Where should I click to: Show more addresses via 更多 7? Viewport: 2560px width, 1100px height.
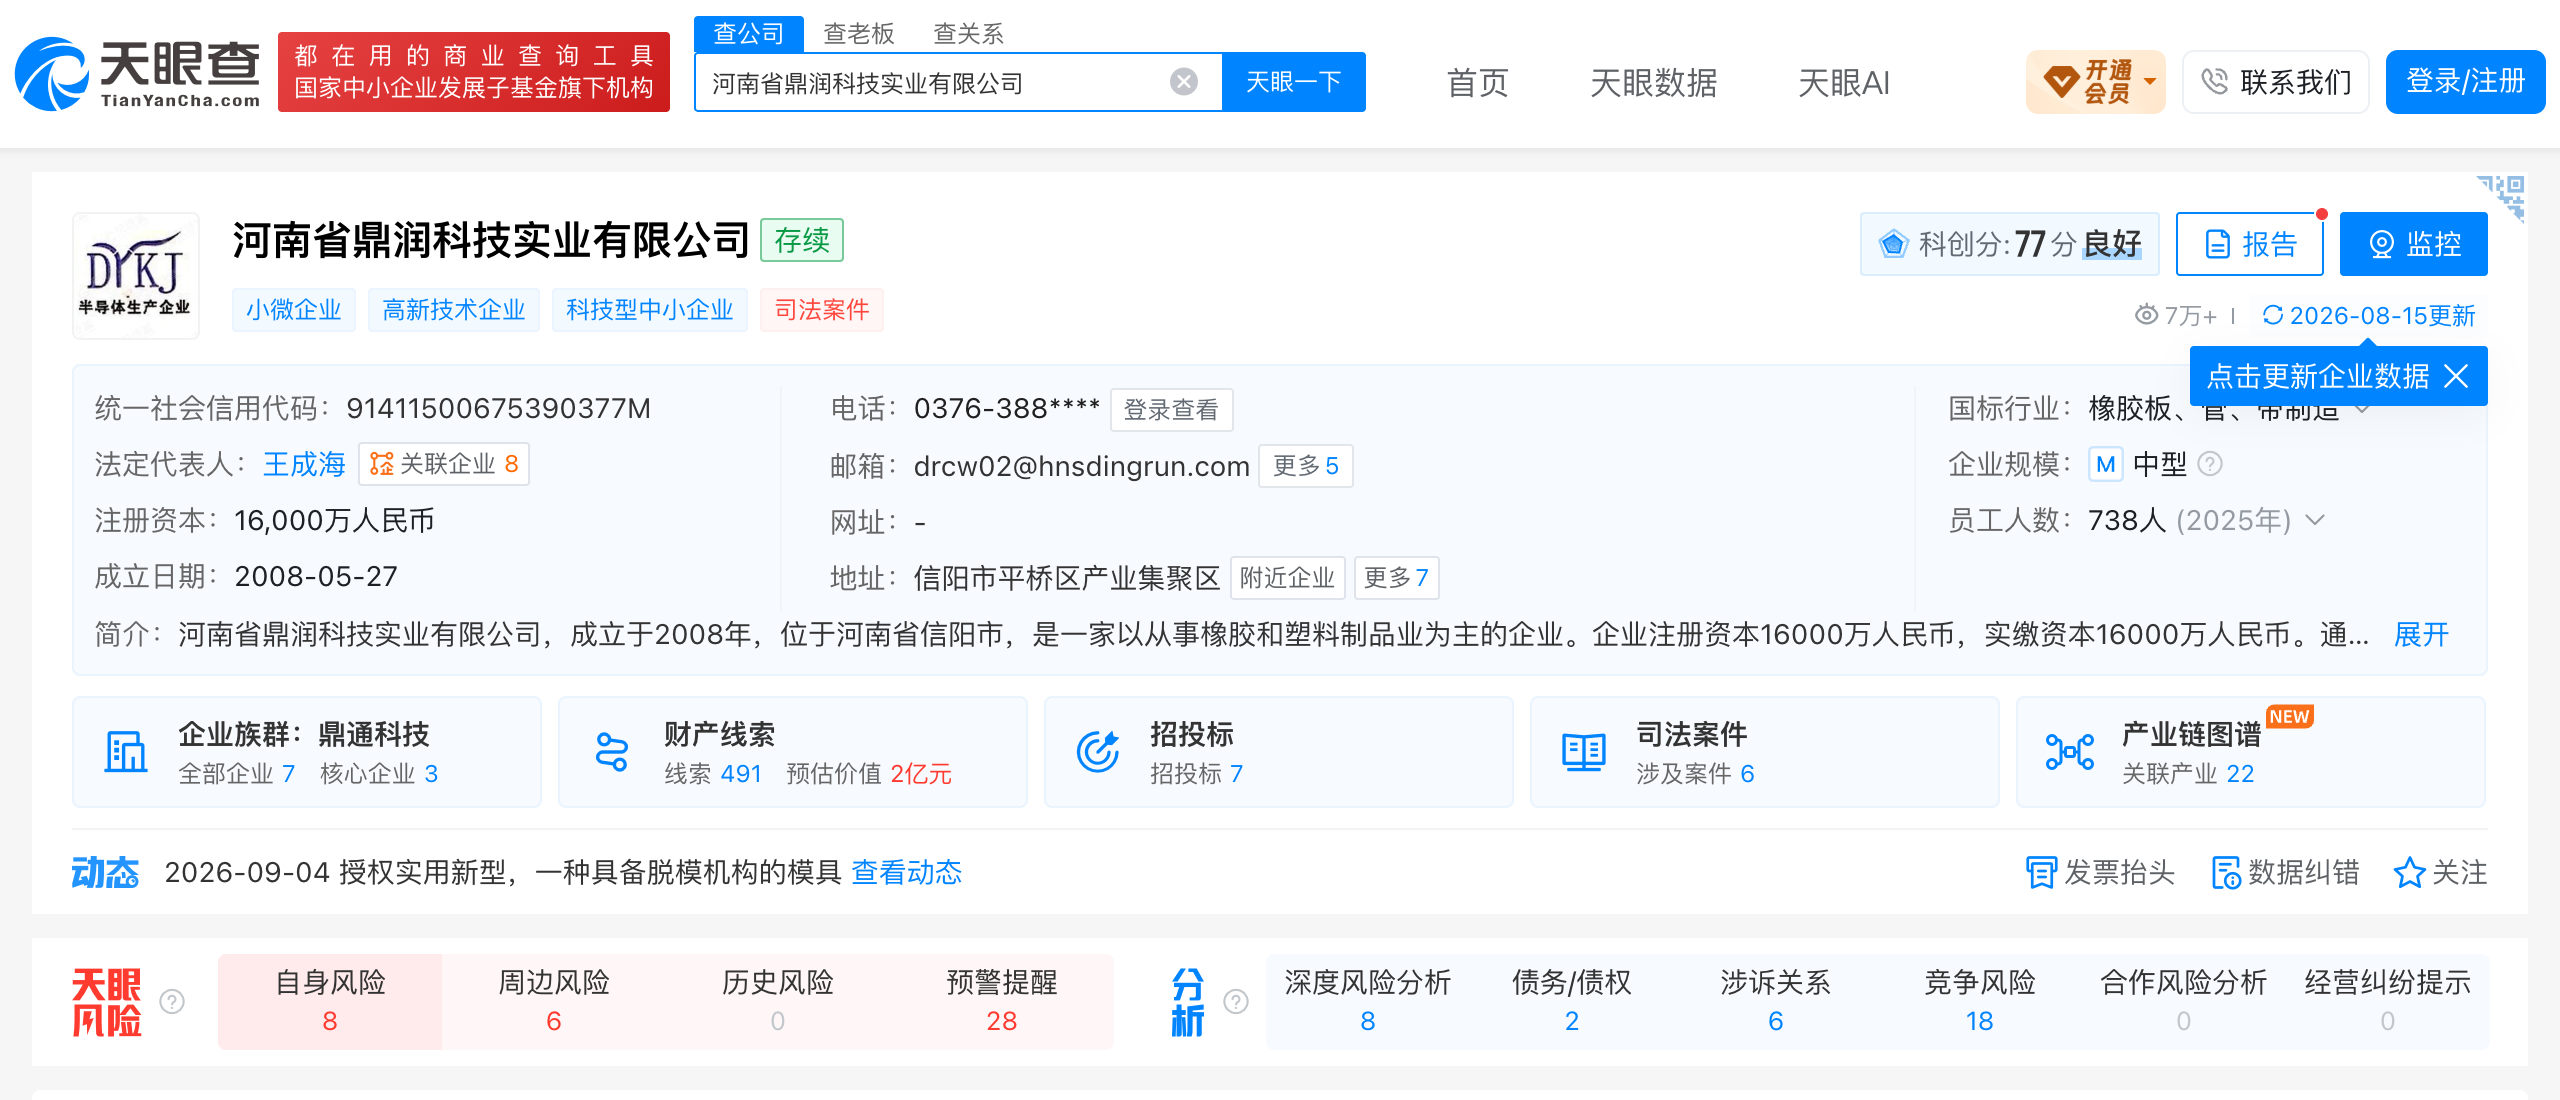coord(1396,578)
